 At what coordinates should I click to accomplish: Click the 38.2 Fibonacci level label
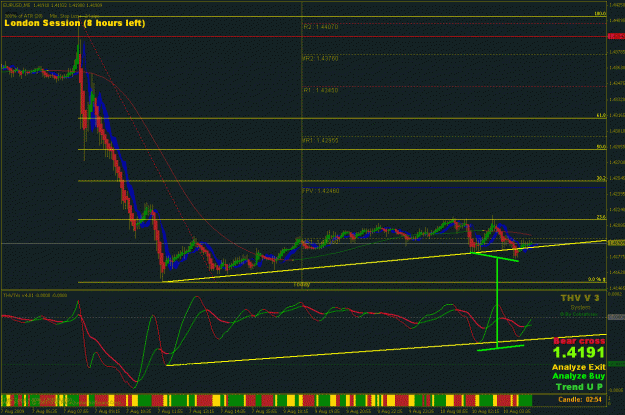601,179
